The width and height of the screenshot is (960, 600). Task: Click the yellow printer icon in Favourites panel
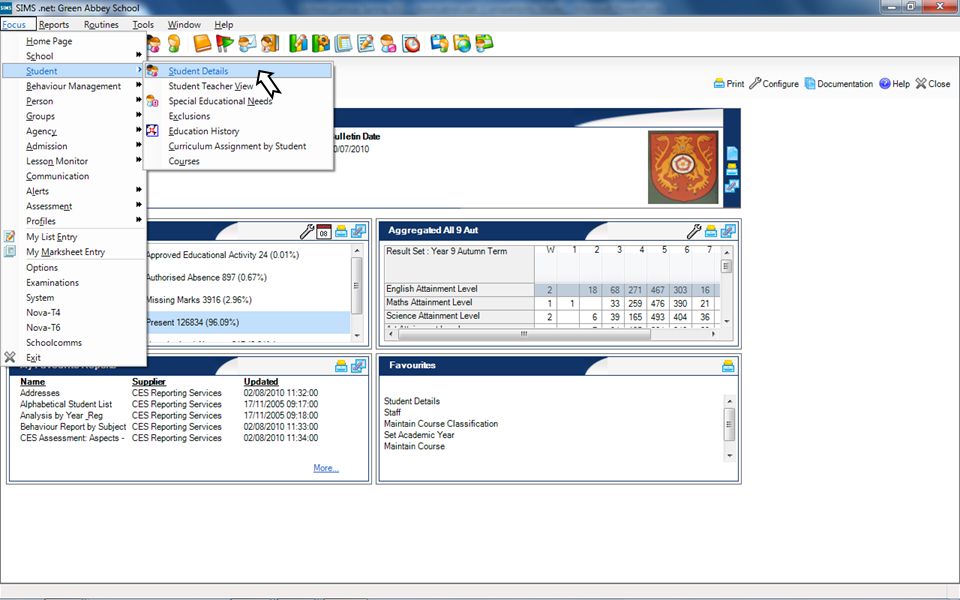728,366
